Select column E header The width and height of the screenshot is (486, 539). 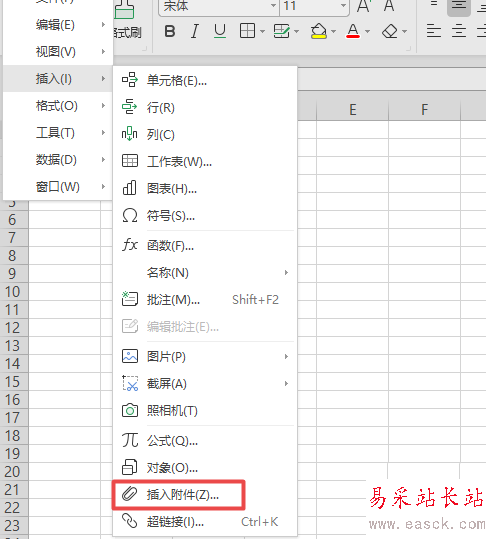(353, 110)
